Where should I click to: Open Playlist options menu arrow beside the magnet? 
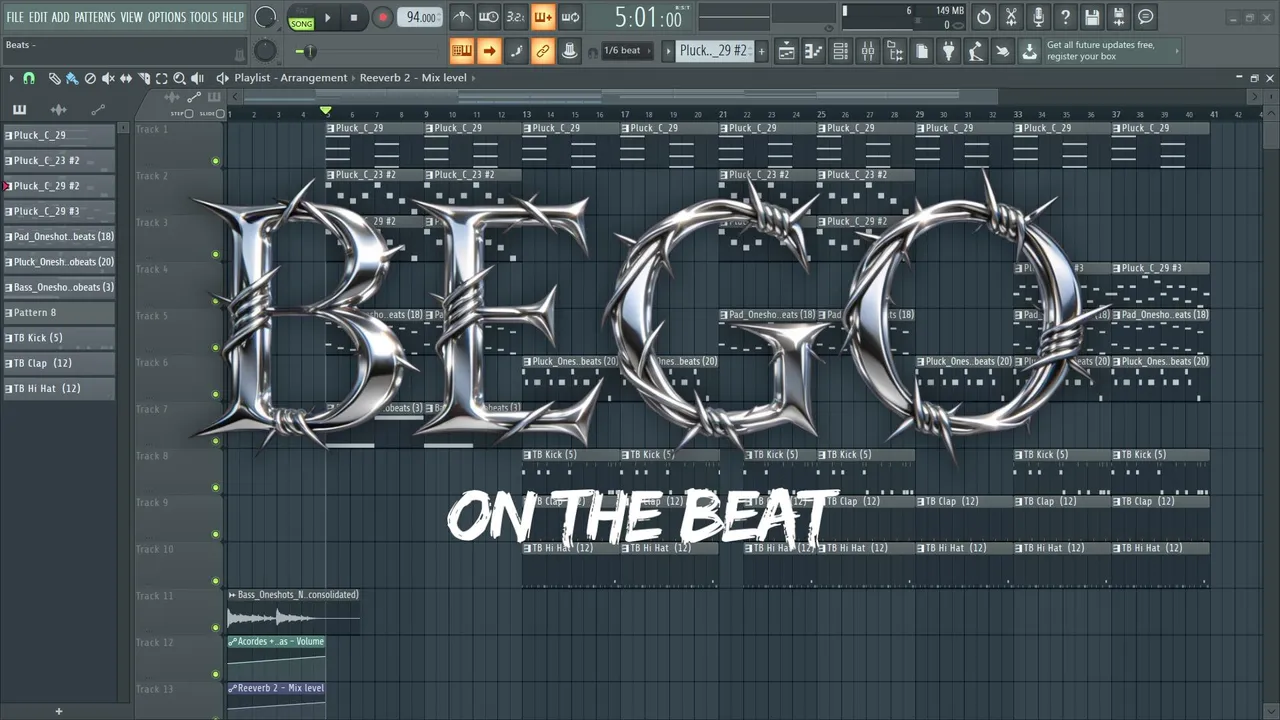pyautogui.click(x=11, y=78)
